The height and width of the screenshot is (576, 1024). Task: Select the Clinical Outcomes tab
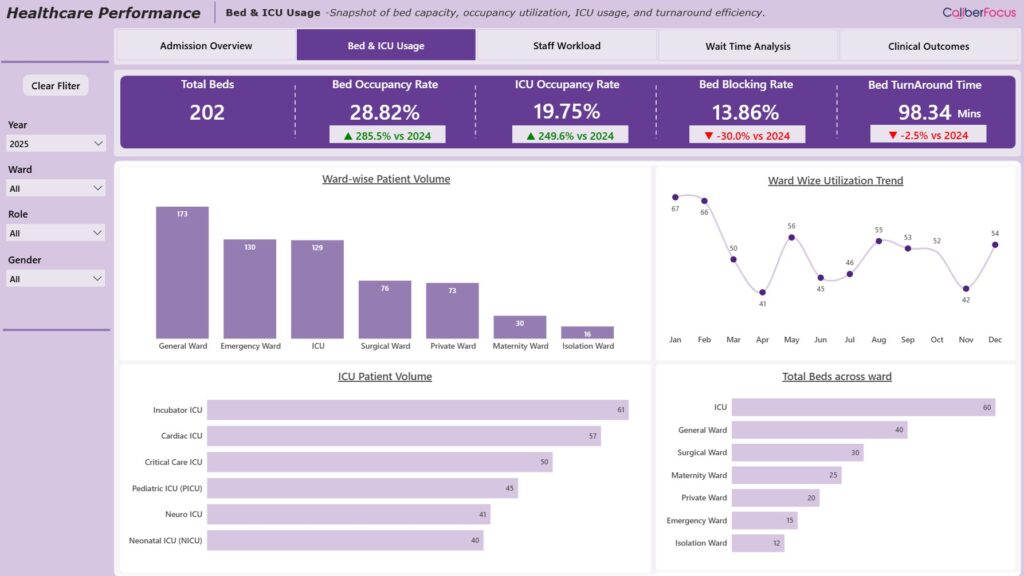928,46
